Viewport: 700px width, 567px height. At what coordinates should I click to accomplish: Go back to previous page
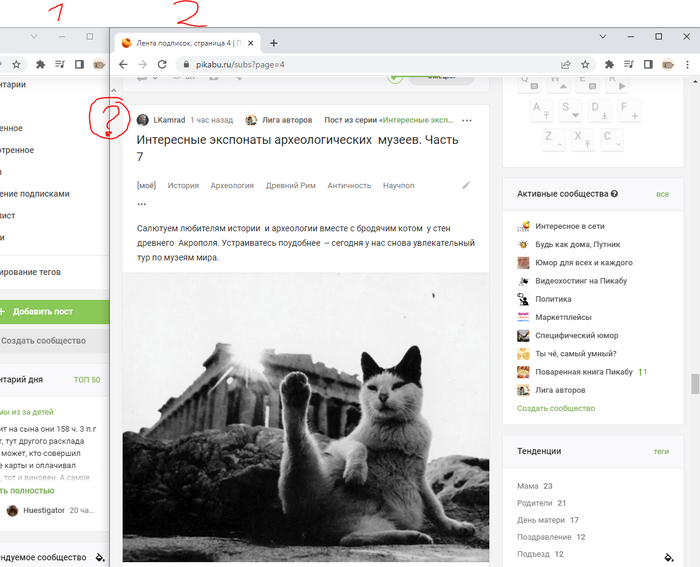pyautogui.click(x=123, y=65)
